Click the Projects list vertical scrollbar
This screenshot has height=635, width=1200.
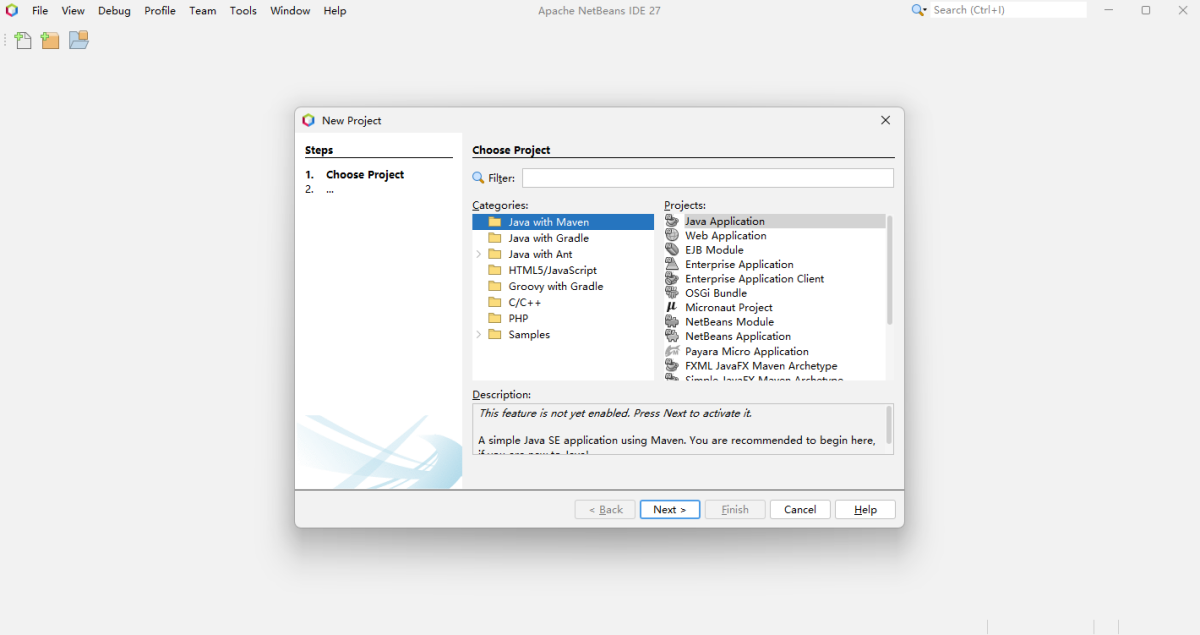click(x=889, y=270)
